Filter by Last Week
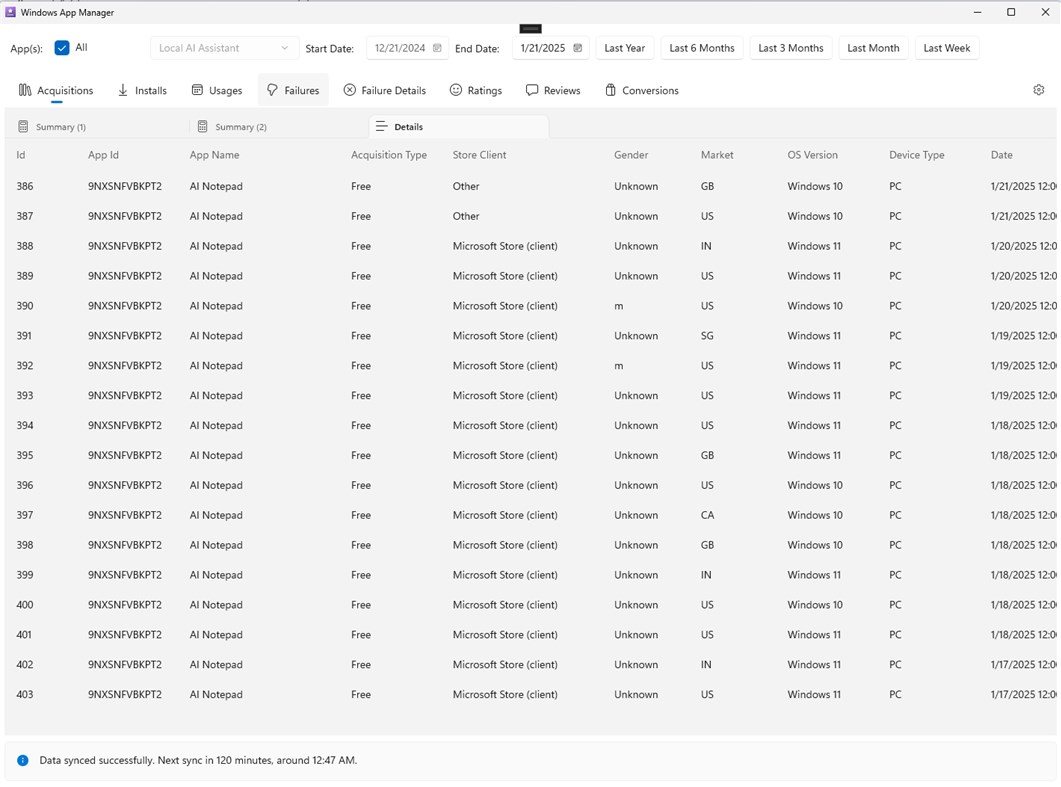This screenshot has width=1061, height=787. point(947,48)
